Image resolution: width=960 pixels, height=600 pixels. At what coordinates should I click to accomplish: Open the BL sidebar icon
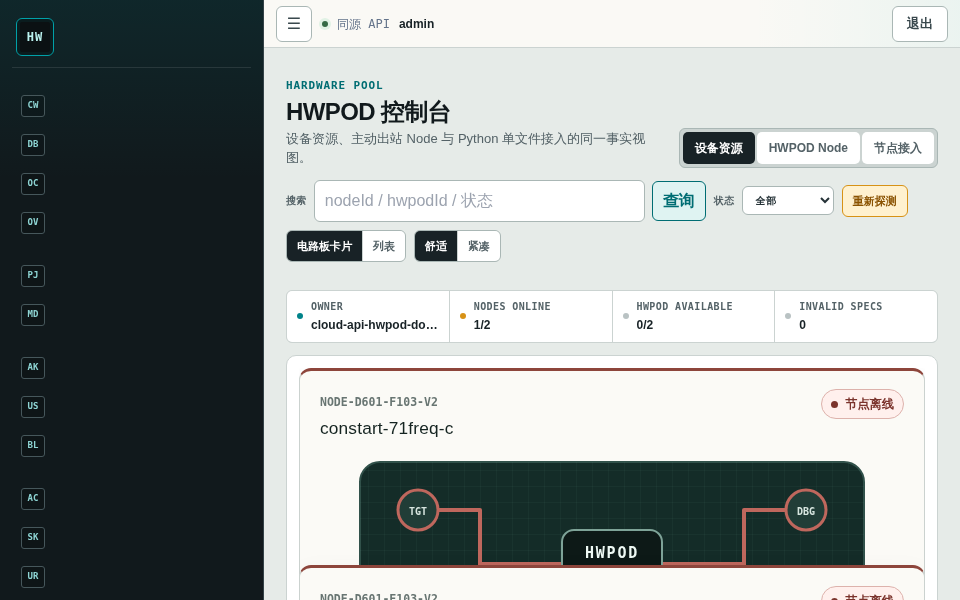click(x=33, y=445)
